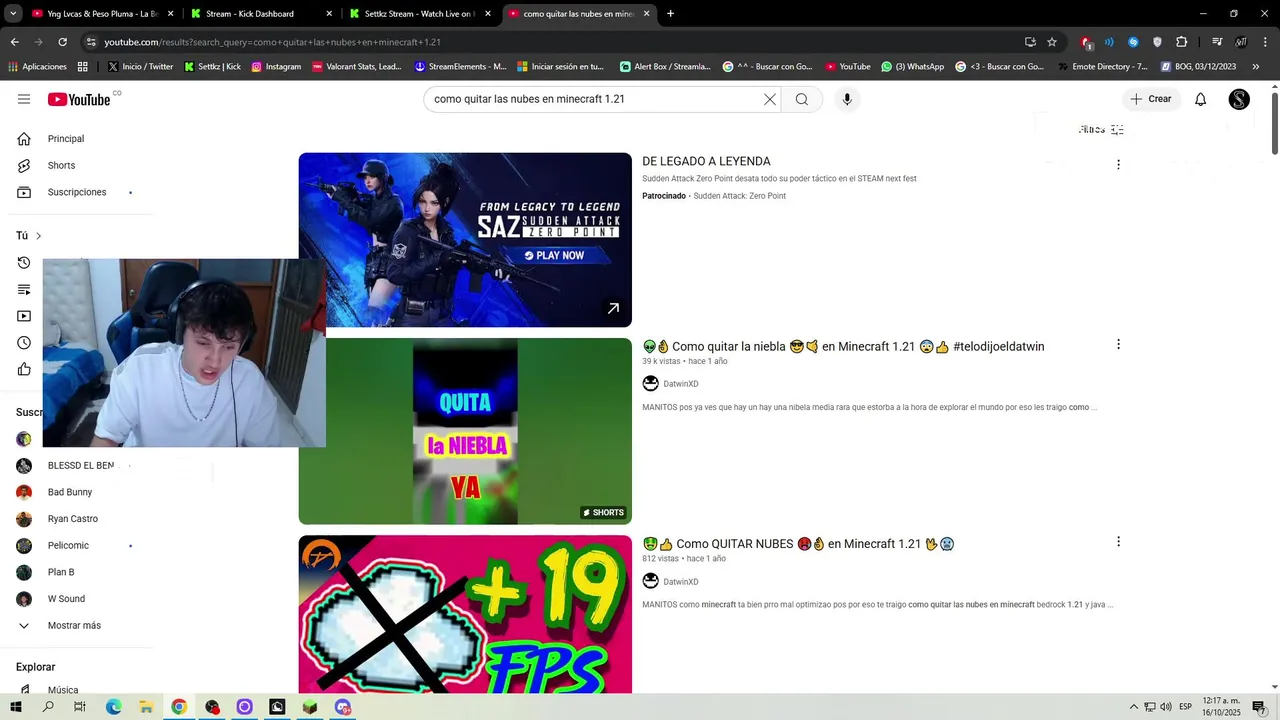Open YouTube notifications bell
This screenshot has height=720, width=1280.
(1201, 99)
